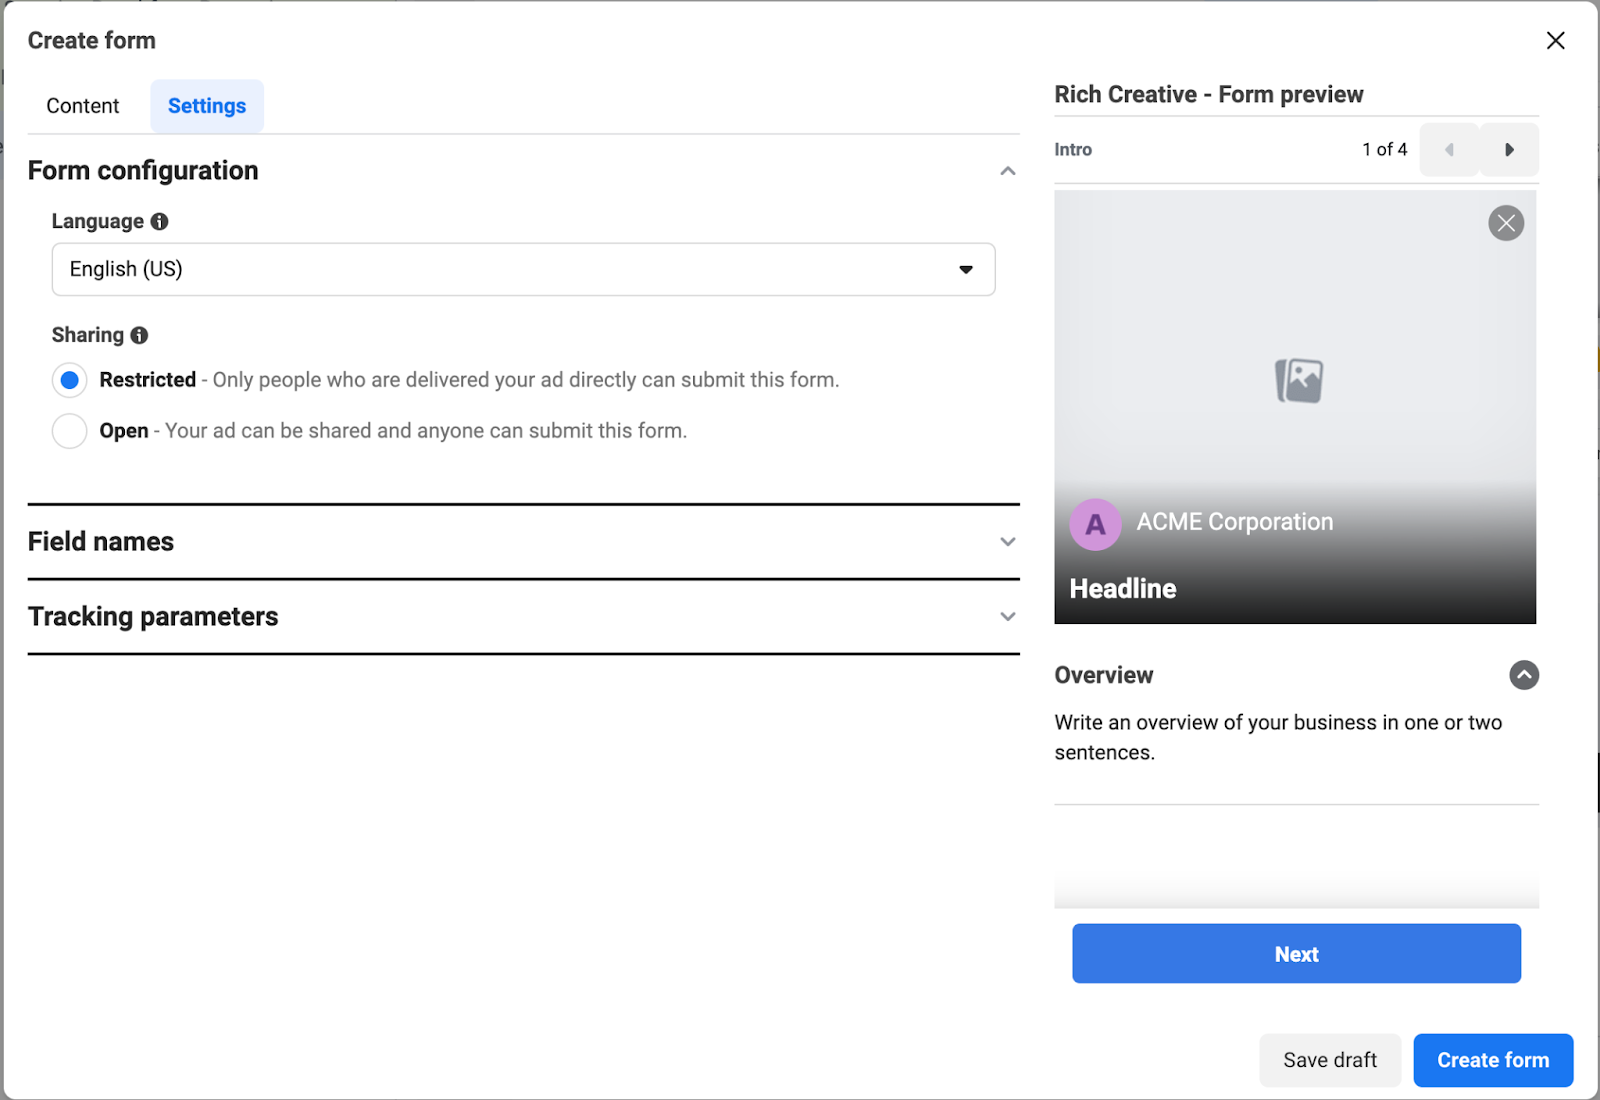The height and width of the screenshot is (1100, 1600).
Task: Dismiss the preview with the gray X circle
Action: tap(1505, 223)
